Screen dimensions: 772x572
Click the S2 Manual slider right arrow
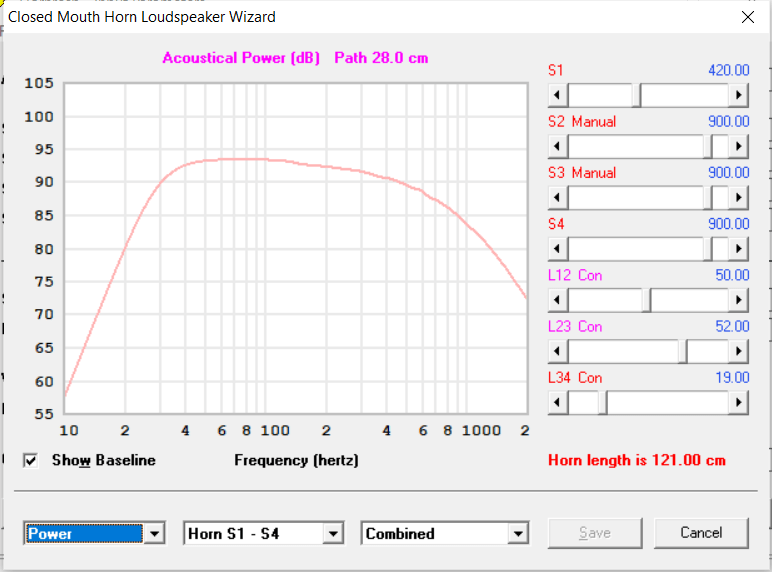[738, 146]
